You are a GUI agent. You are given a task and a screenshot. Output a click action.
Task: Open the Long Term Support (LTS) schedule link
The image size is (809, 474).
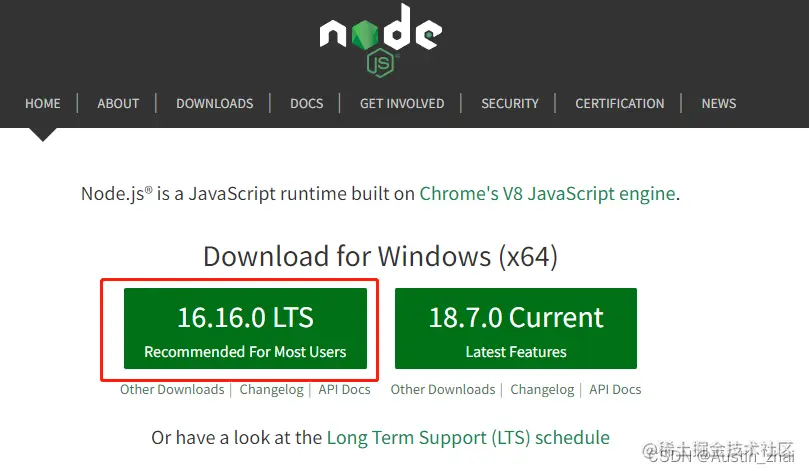(468, 438)
